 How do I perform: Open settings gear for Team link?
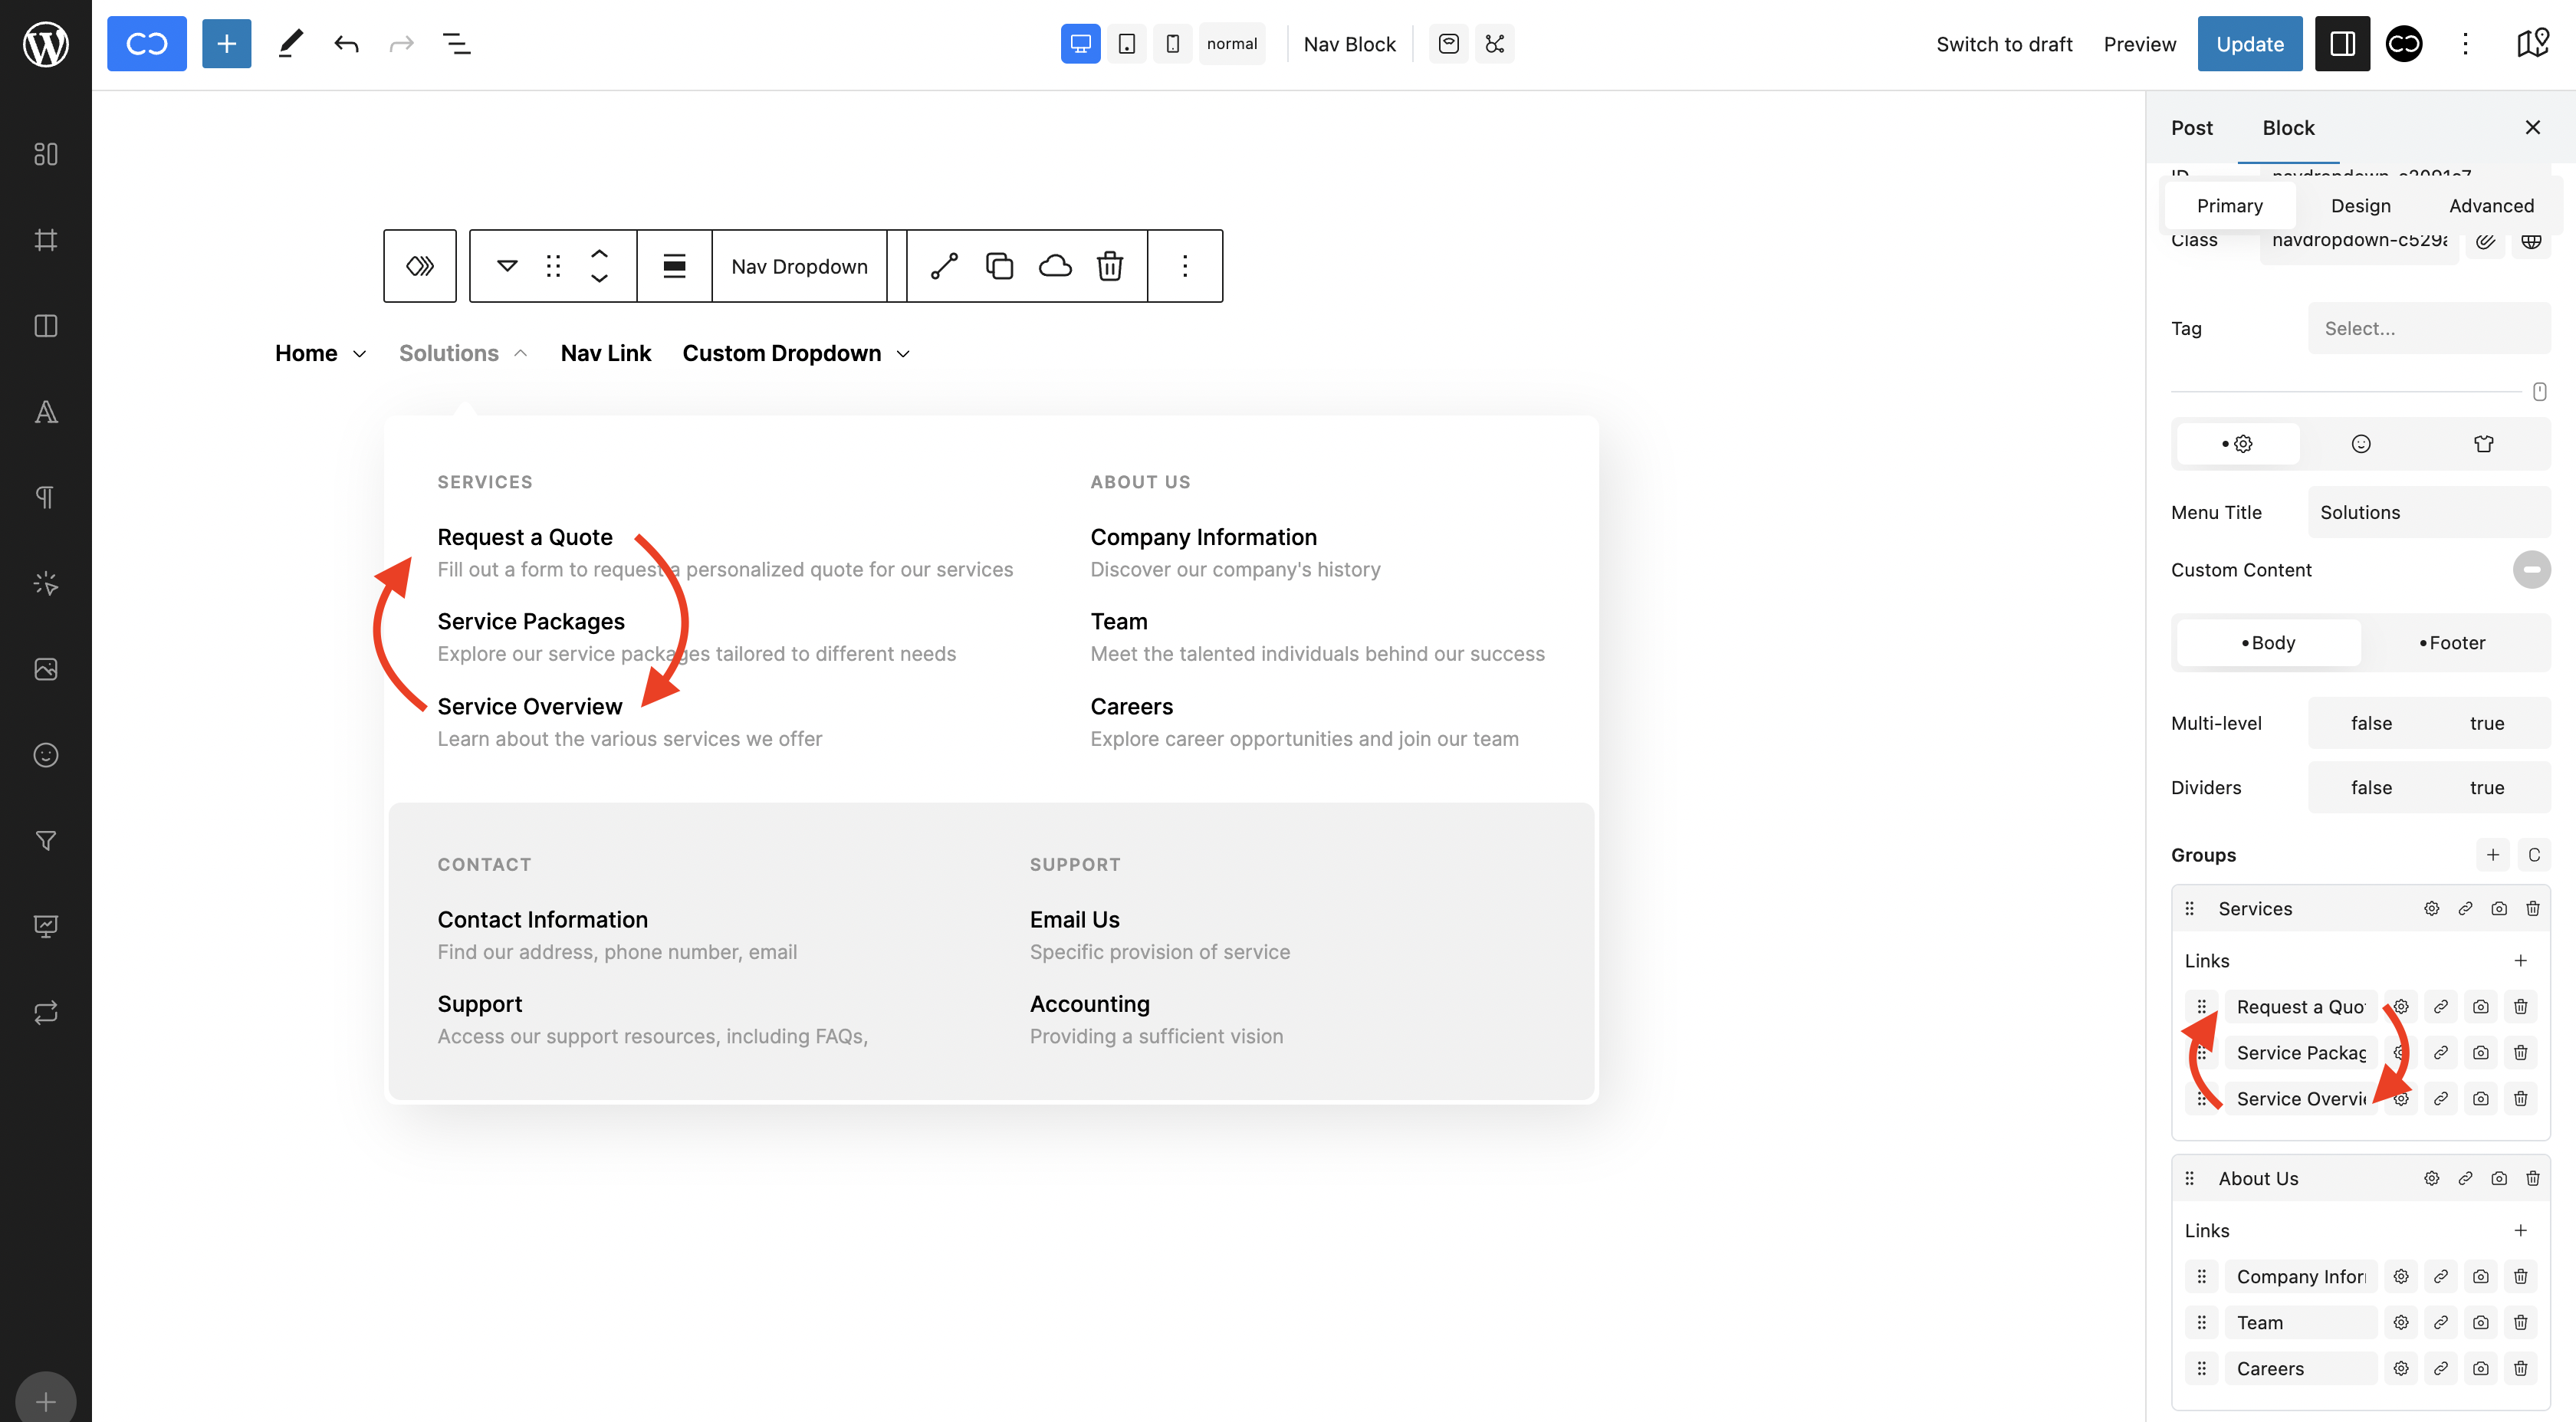[x=2400, y=1322]
